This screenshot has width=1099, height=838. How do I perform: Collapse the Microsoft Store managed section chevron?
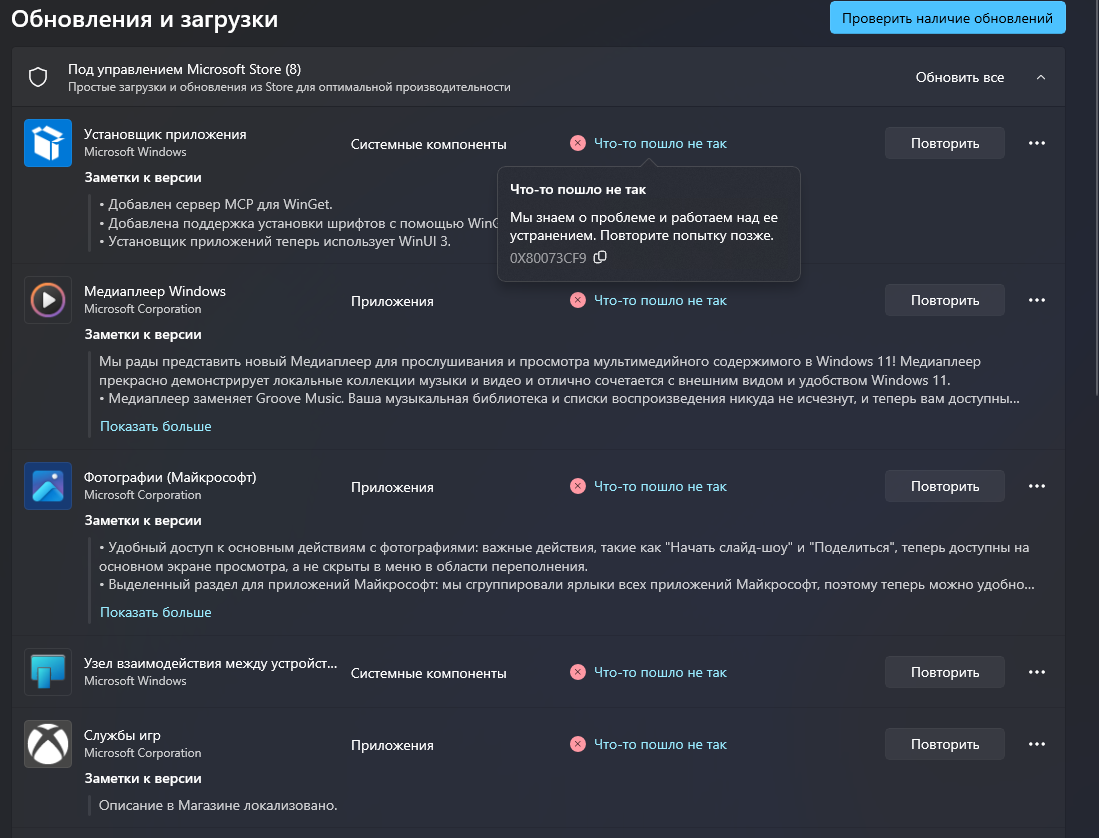1041,77
